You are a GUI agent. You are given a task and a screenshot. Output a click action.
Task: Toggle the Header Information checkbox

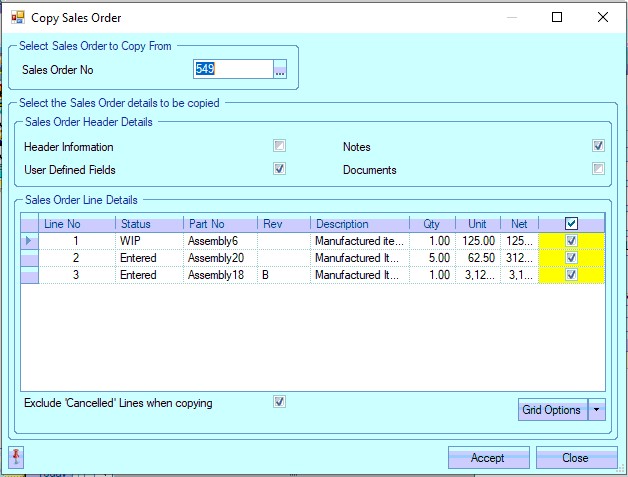[x=280, y=146]
